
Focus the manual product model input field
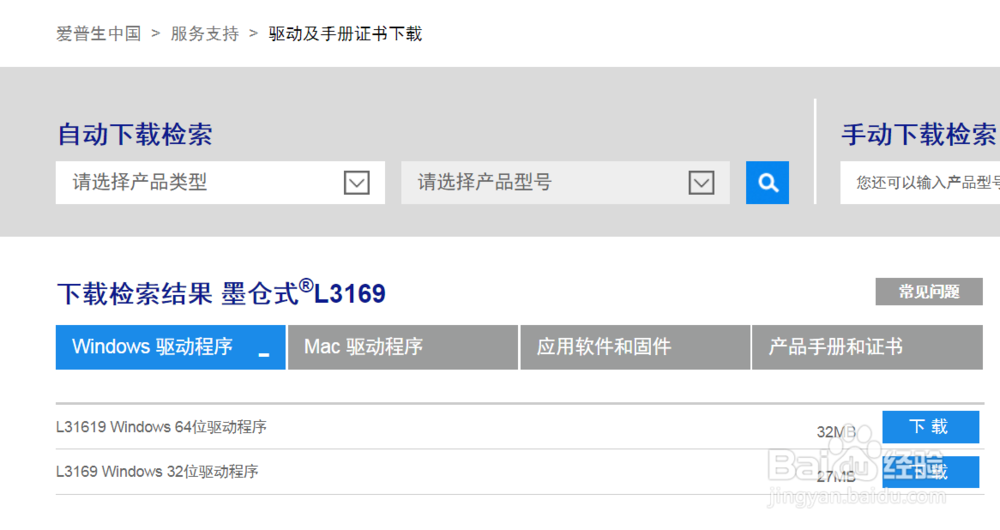coord(920,182)
